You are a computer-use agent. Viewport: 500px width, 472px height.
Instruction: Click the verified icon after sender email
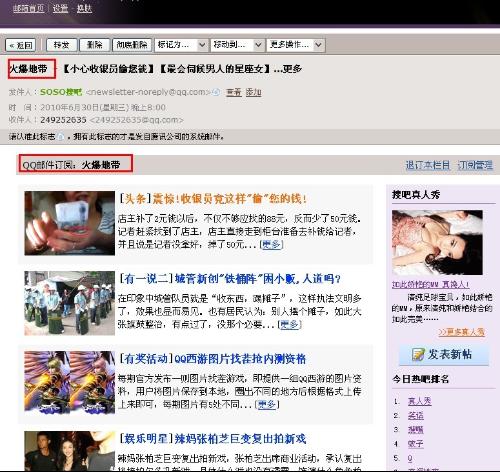pyautogui.click(x=217, y=92)
